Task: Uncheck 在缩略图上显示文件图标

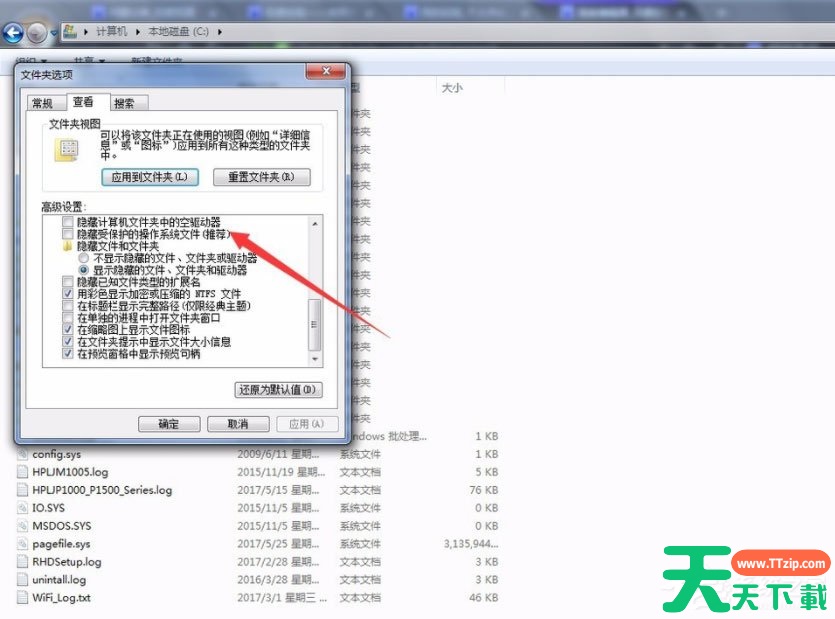Action: coord(68,330)
